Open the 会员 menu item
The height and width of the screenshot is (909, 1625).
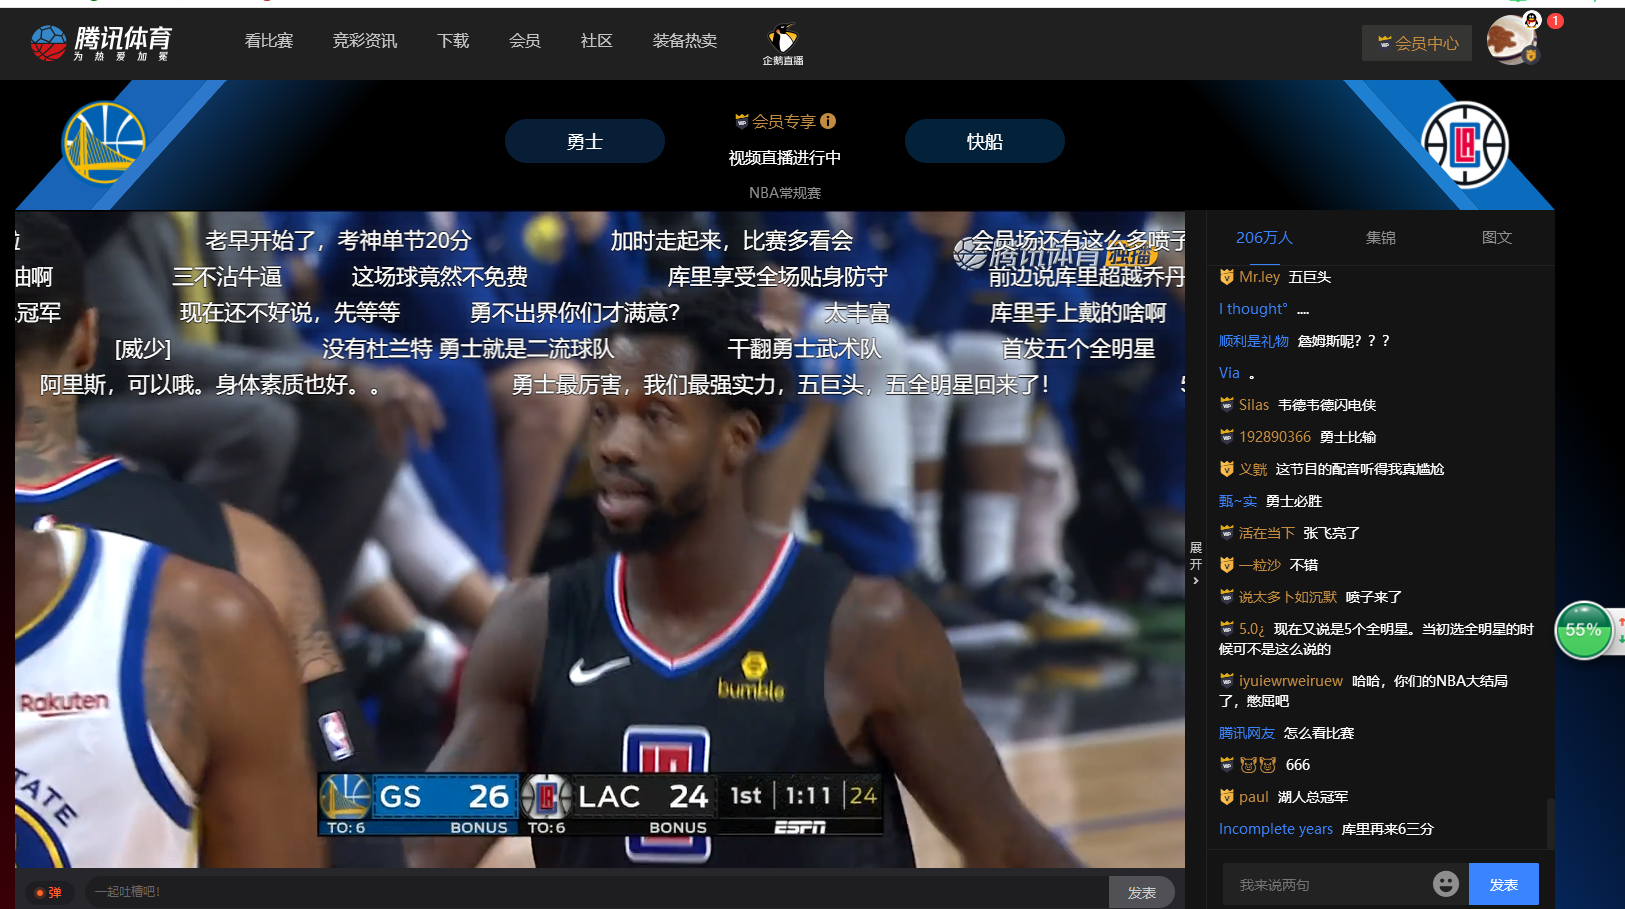tap(525, 41)
